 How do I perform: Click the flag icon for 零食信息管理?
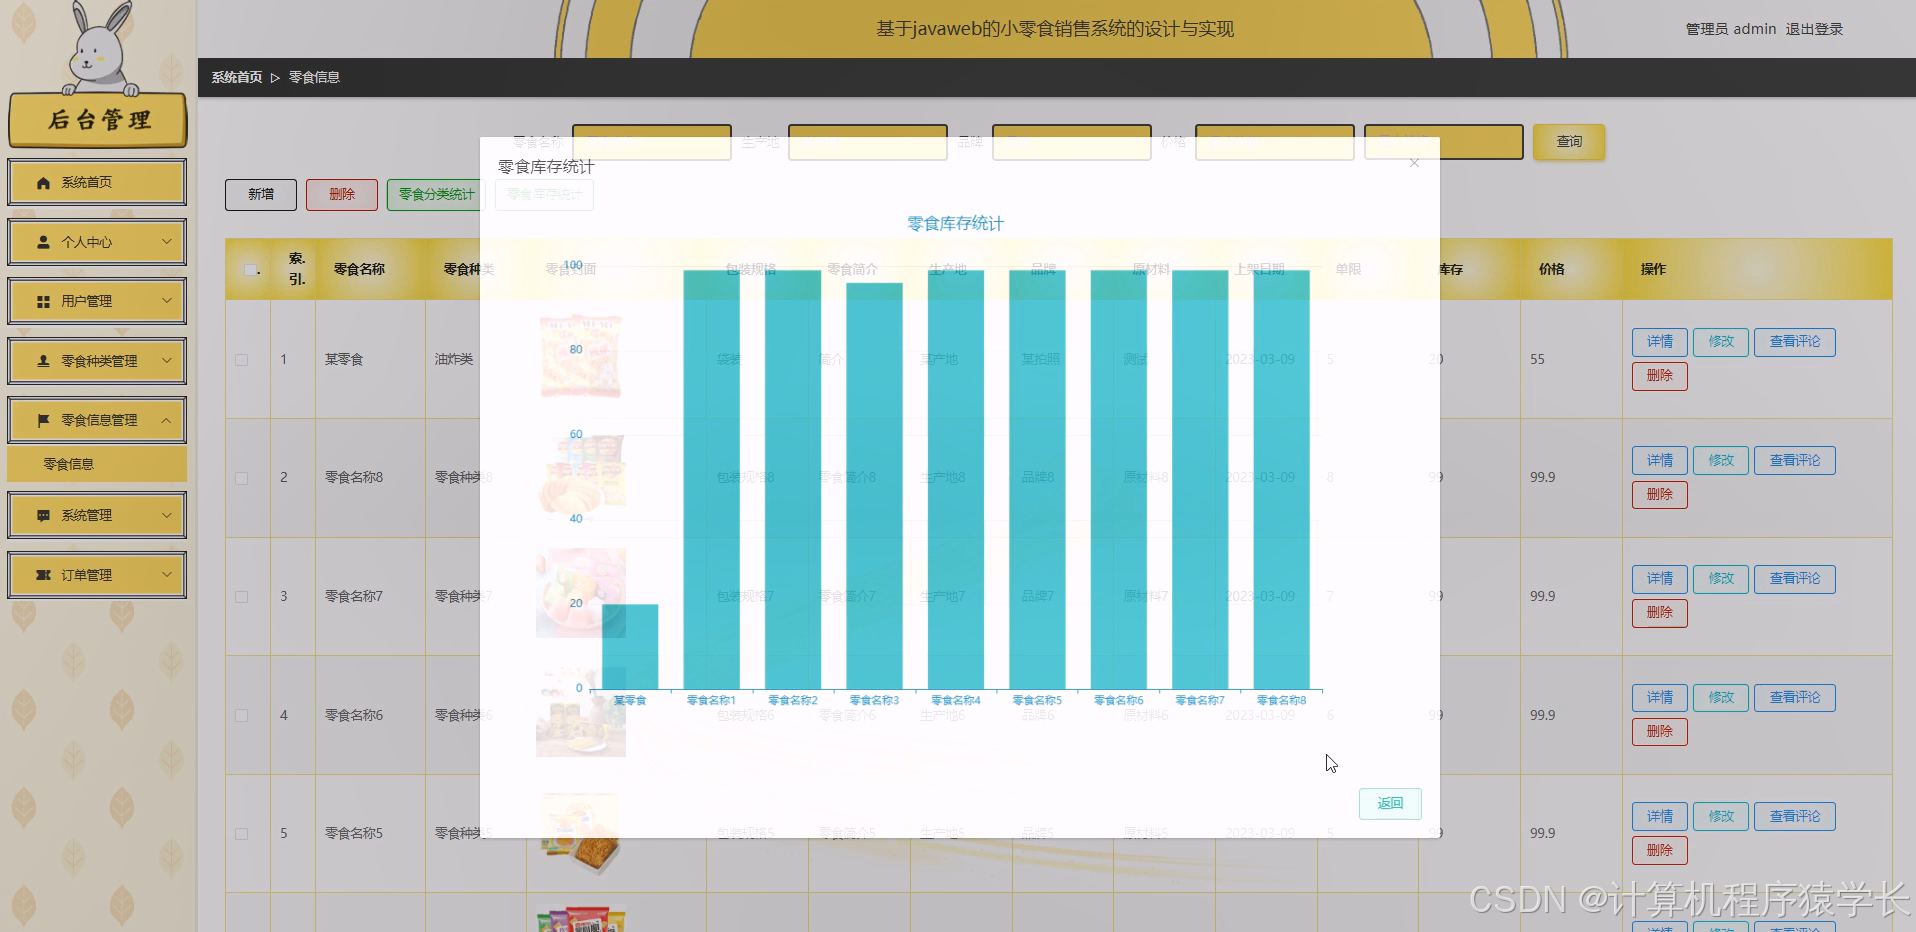42,419
